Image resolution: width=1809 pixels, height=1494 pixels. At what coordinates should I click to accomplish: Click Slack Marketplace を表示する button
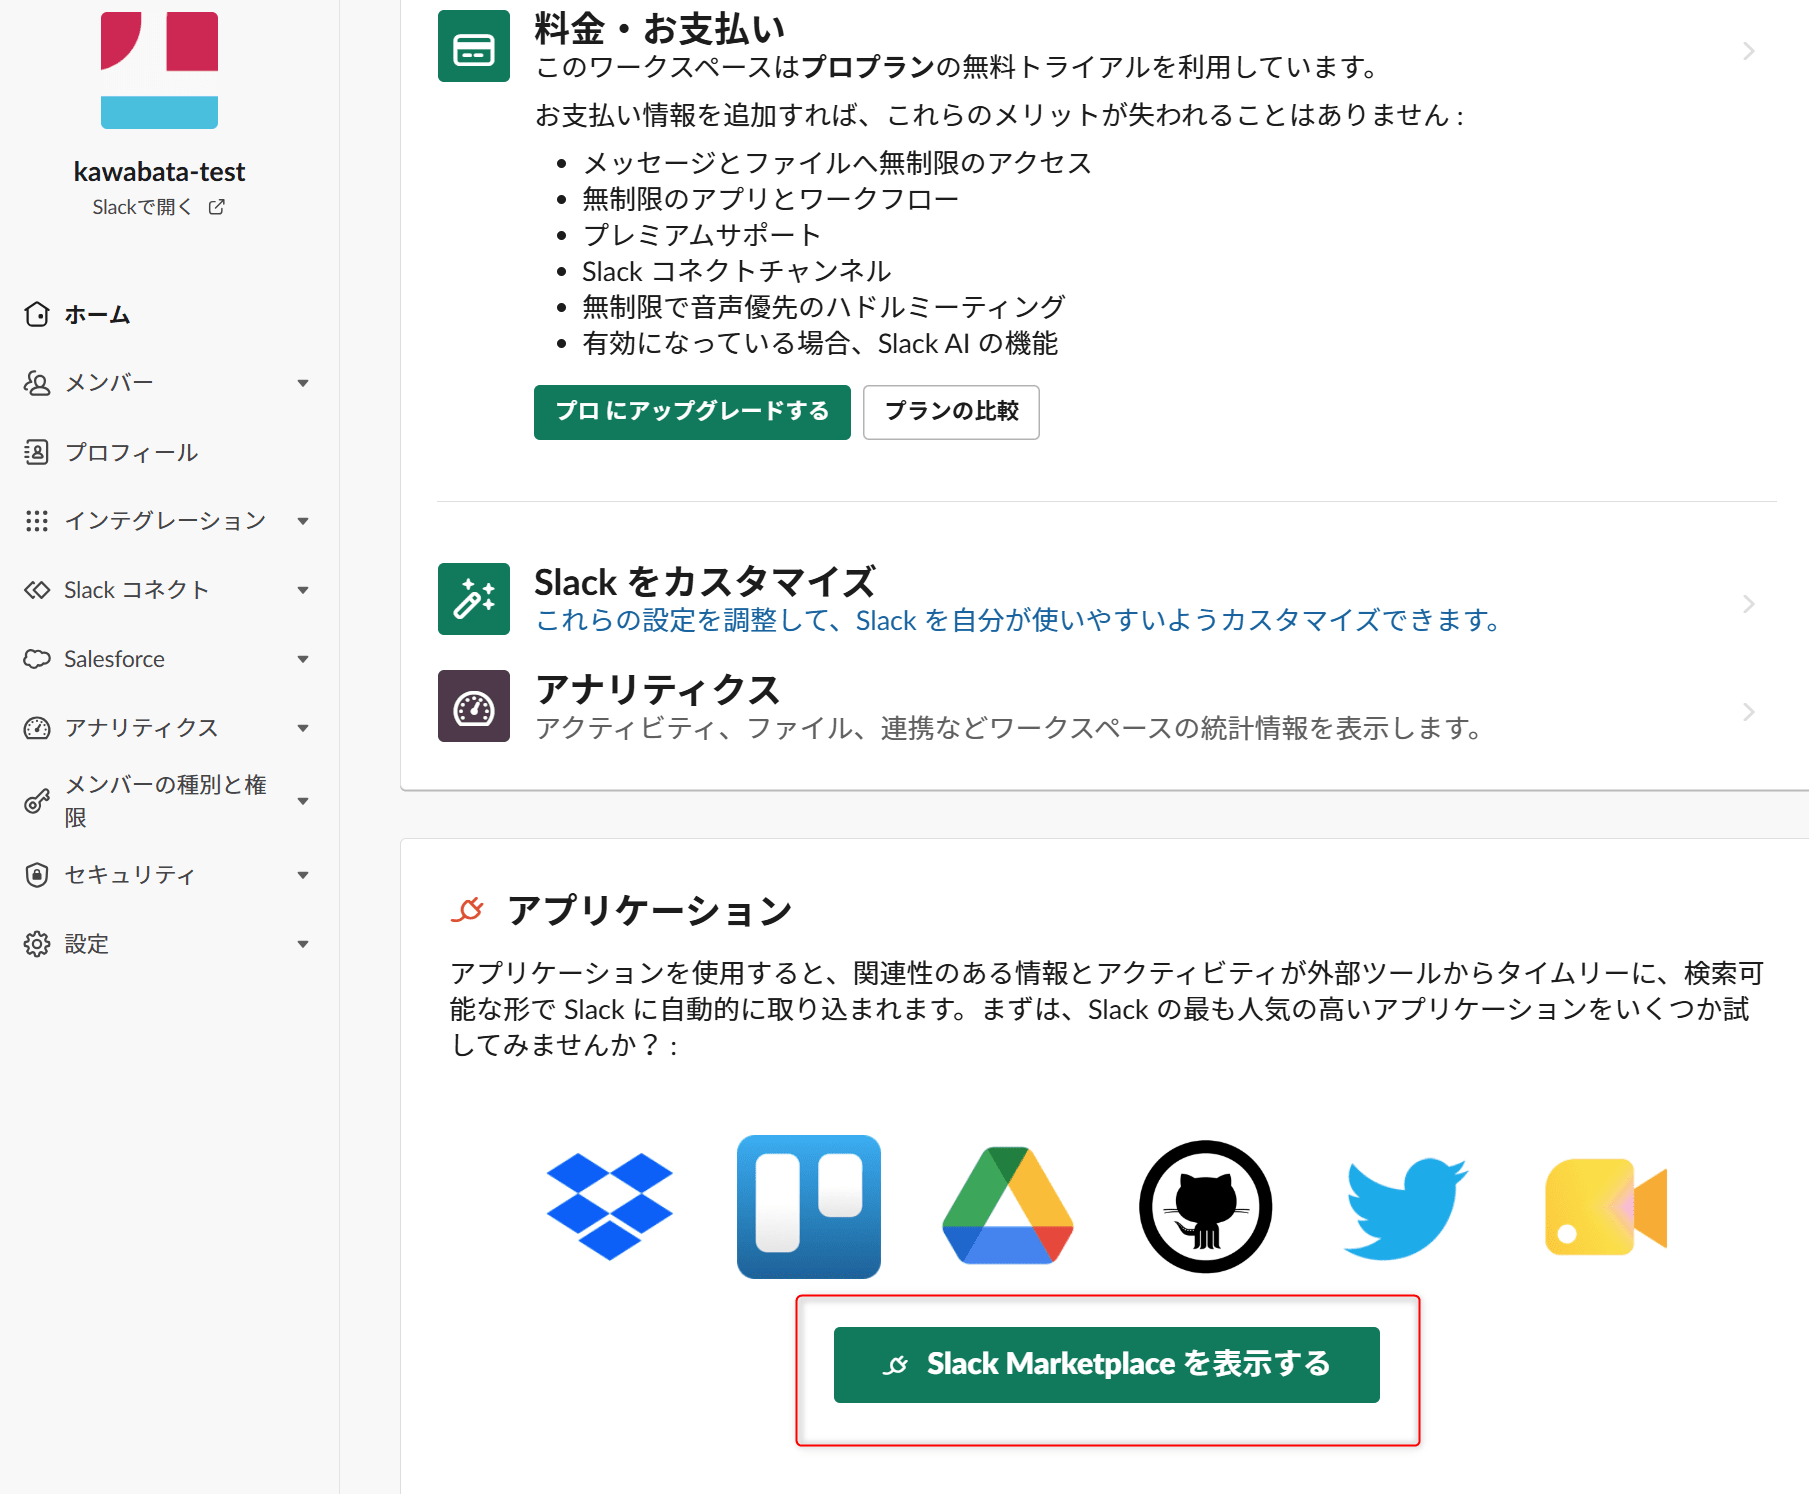(x=1107, y=1365)
